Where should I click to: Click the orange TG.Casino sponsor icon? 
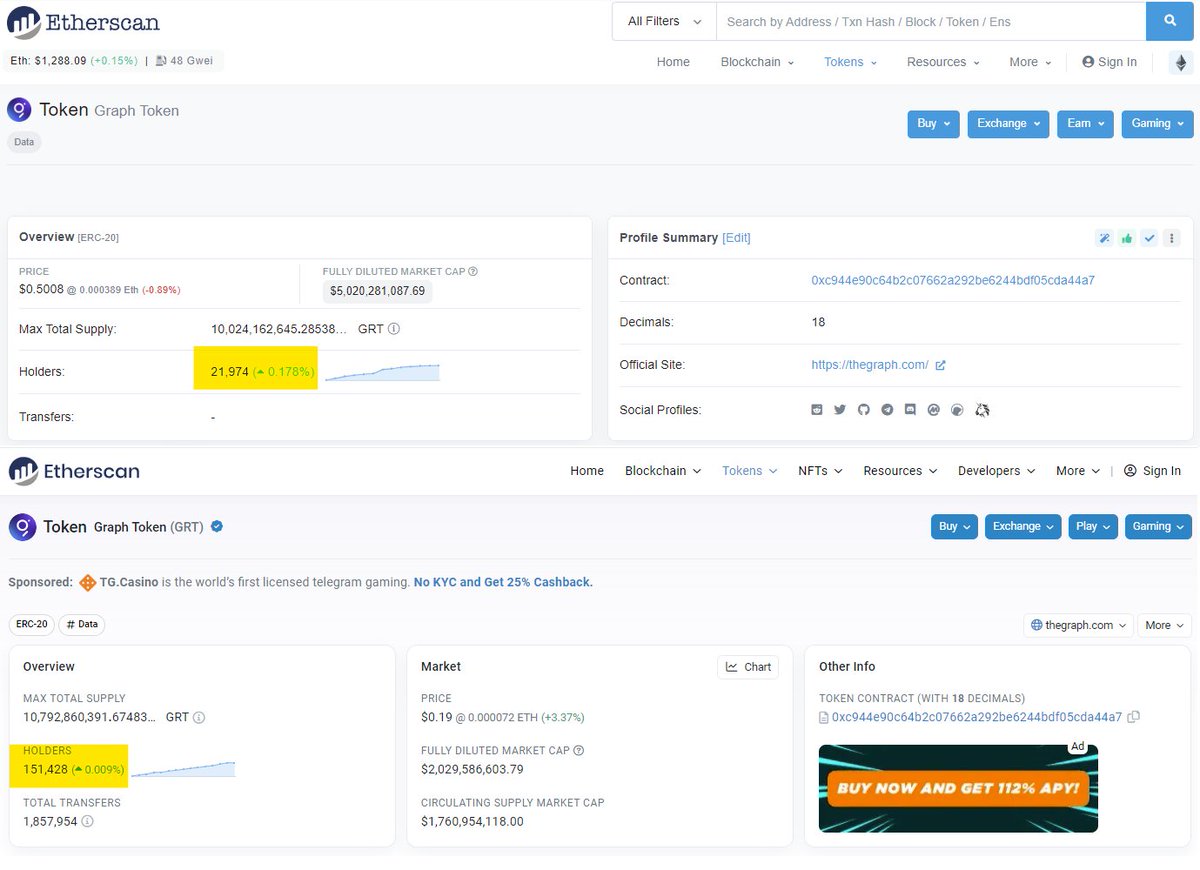point(88,582)
